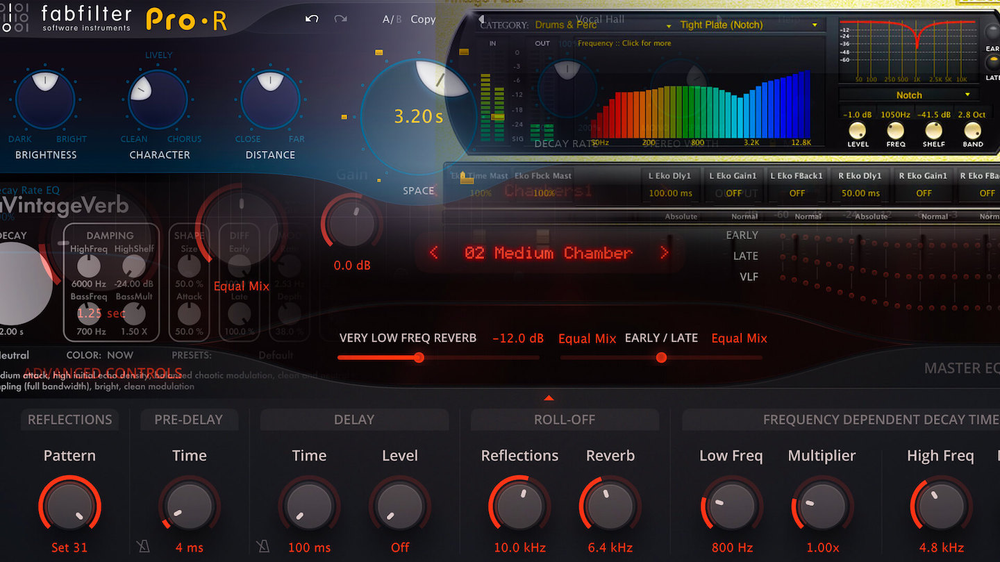Click the R Eko Dly1 value 50.00 ms
1000x562 pixels.
click(x=860, y=193)
